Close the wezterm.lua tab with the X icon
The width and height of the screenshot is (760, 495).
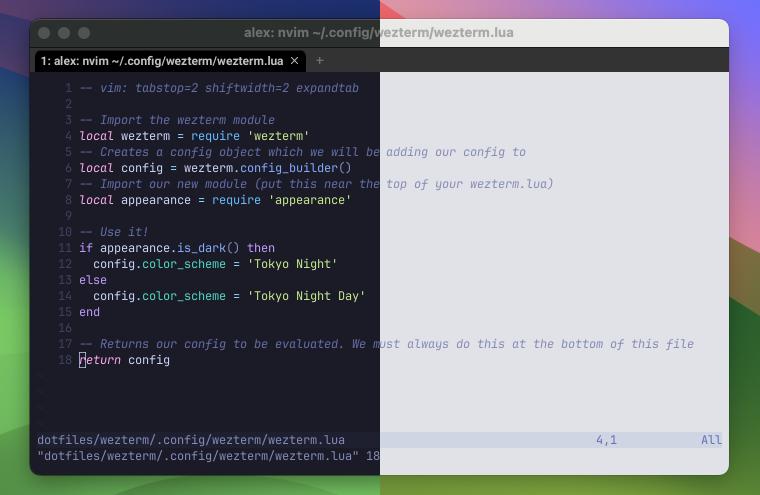(294, 61)
